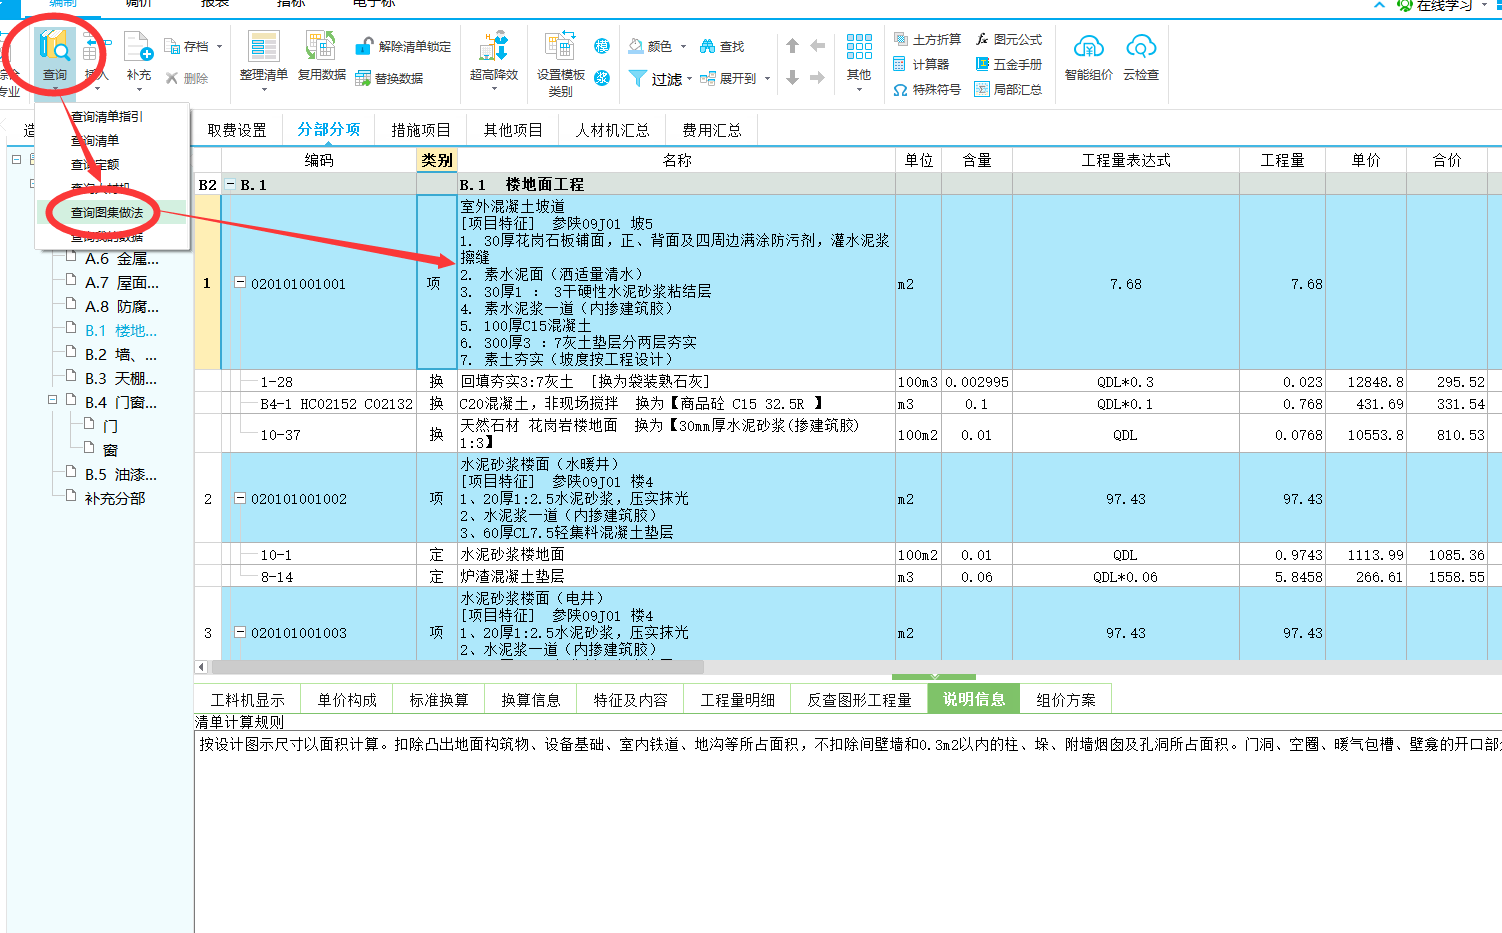Select 补充分部 in the tree
Viewport: 1502px width, 933px height.
(115, 498)
